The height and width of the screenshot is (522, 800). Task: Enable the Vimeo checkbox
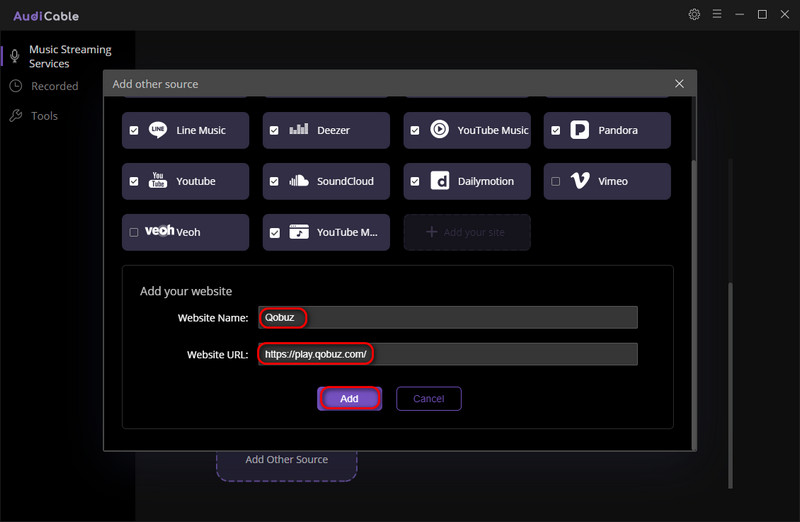click(x=556, y=181)
